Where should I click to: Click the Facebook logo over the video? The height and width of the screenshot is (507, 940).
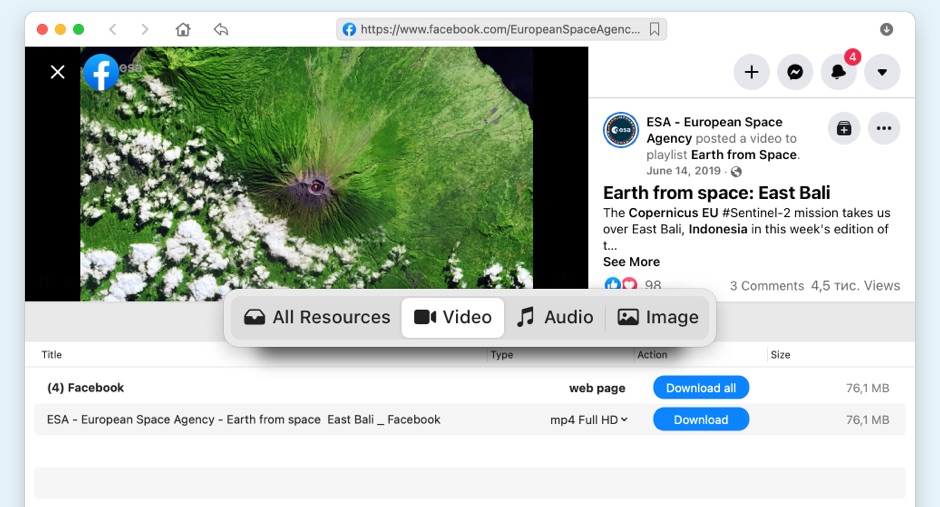click(101, 72)
